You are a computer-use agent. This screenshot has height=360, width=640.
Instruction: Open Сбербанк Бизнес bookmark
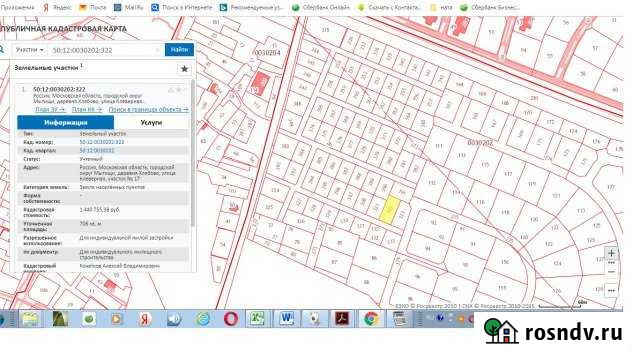pos(489,7)
